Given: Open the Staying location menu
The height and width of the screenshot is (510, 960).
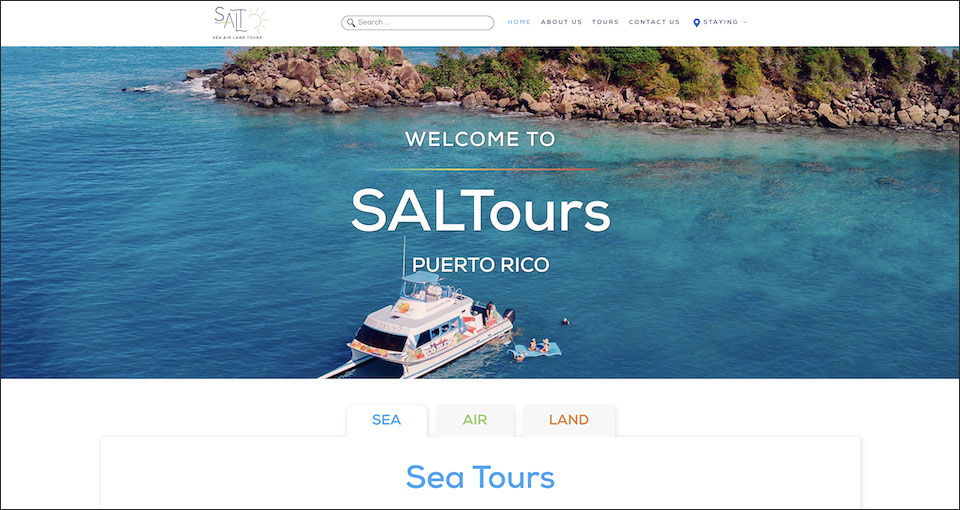Looking at the screenshot, I should [x=720, y=22].
